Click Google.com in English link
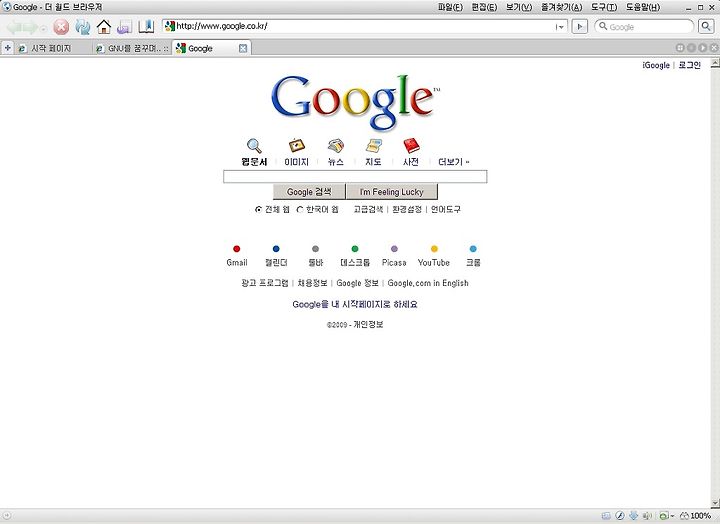Image resolution: width=720 pixels, height=524 pixels. click(x=428, y=283)
